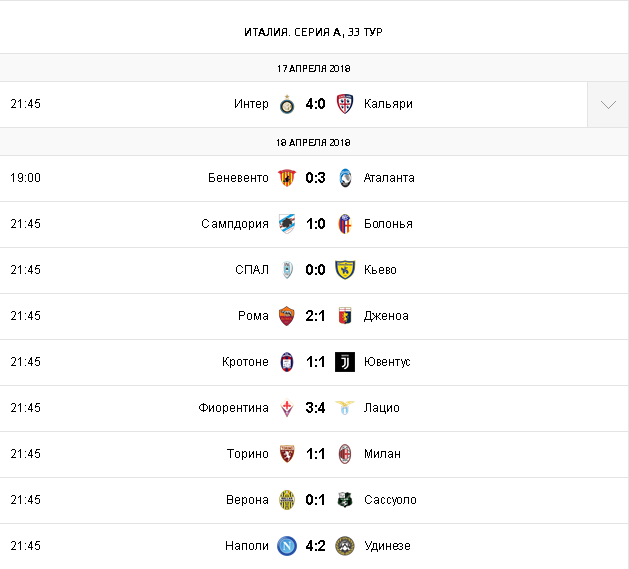Screen dimensions: 629x569
Task: Click the Juventus club logo
Action: pos(345,362)
